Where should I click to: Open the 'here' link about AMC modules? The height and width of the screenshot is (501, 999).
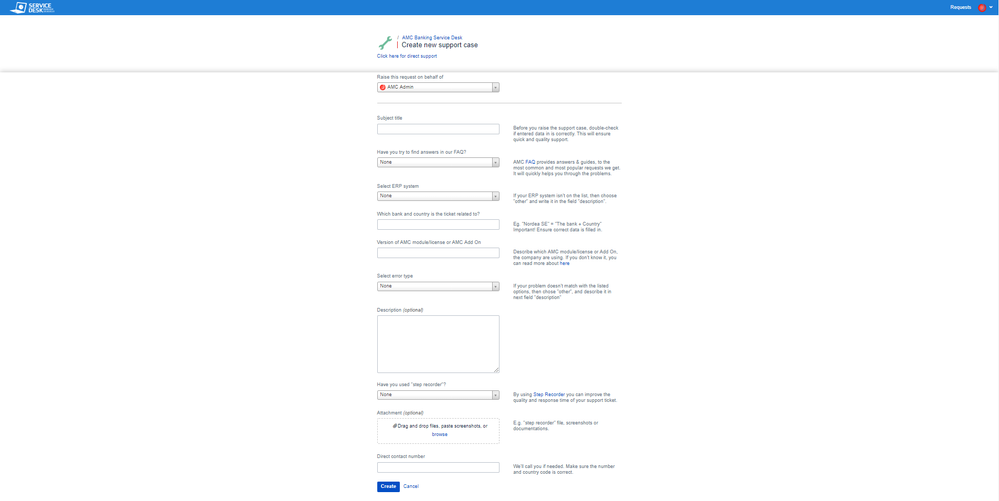coord(564,263)
